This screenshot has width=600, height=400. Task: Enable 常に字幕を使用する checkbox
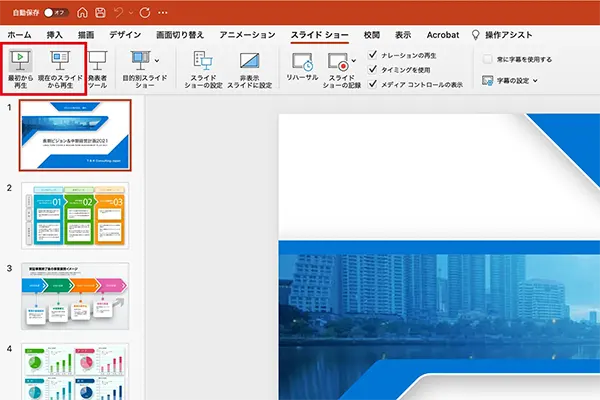pyautogui.click(x=487, y=59)
